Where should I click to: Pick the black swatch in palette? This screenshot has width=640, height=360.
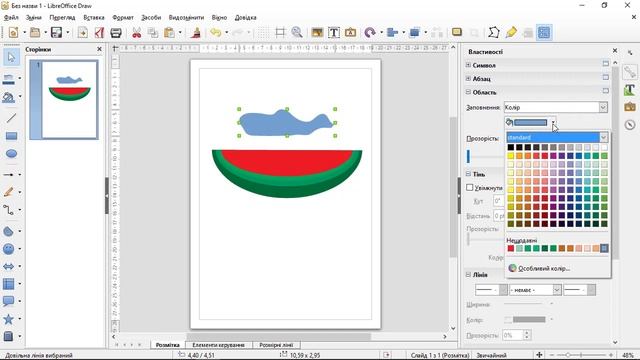click(x=511, y=147)
